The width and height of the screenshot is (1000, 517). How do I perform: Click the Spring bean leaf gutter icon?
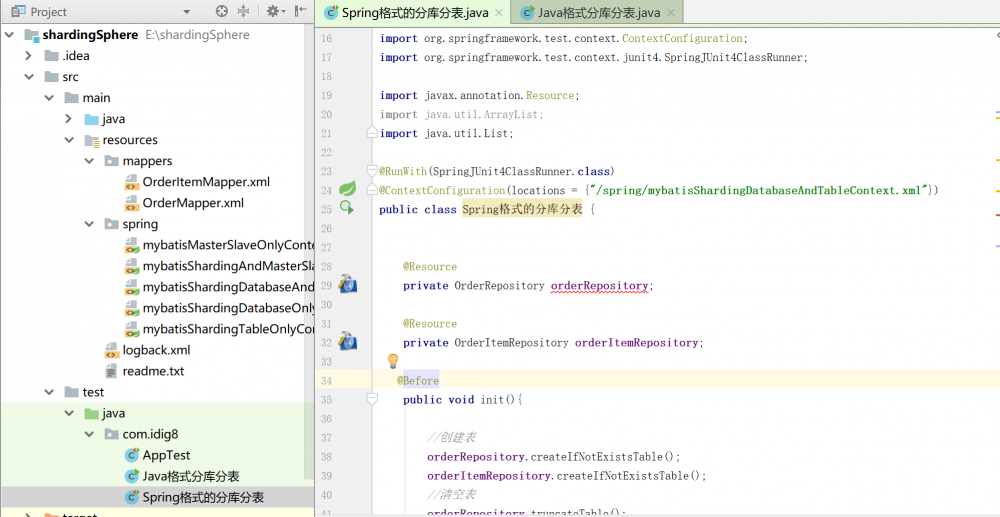coord(347,188)
